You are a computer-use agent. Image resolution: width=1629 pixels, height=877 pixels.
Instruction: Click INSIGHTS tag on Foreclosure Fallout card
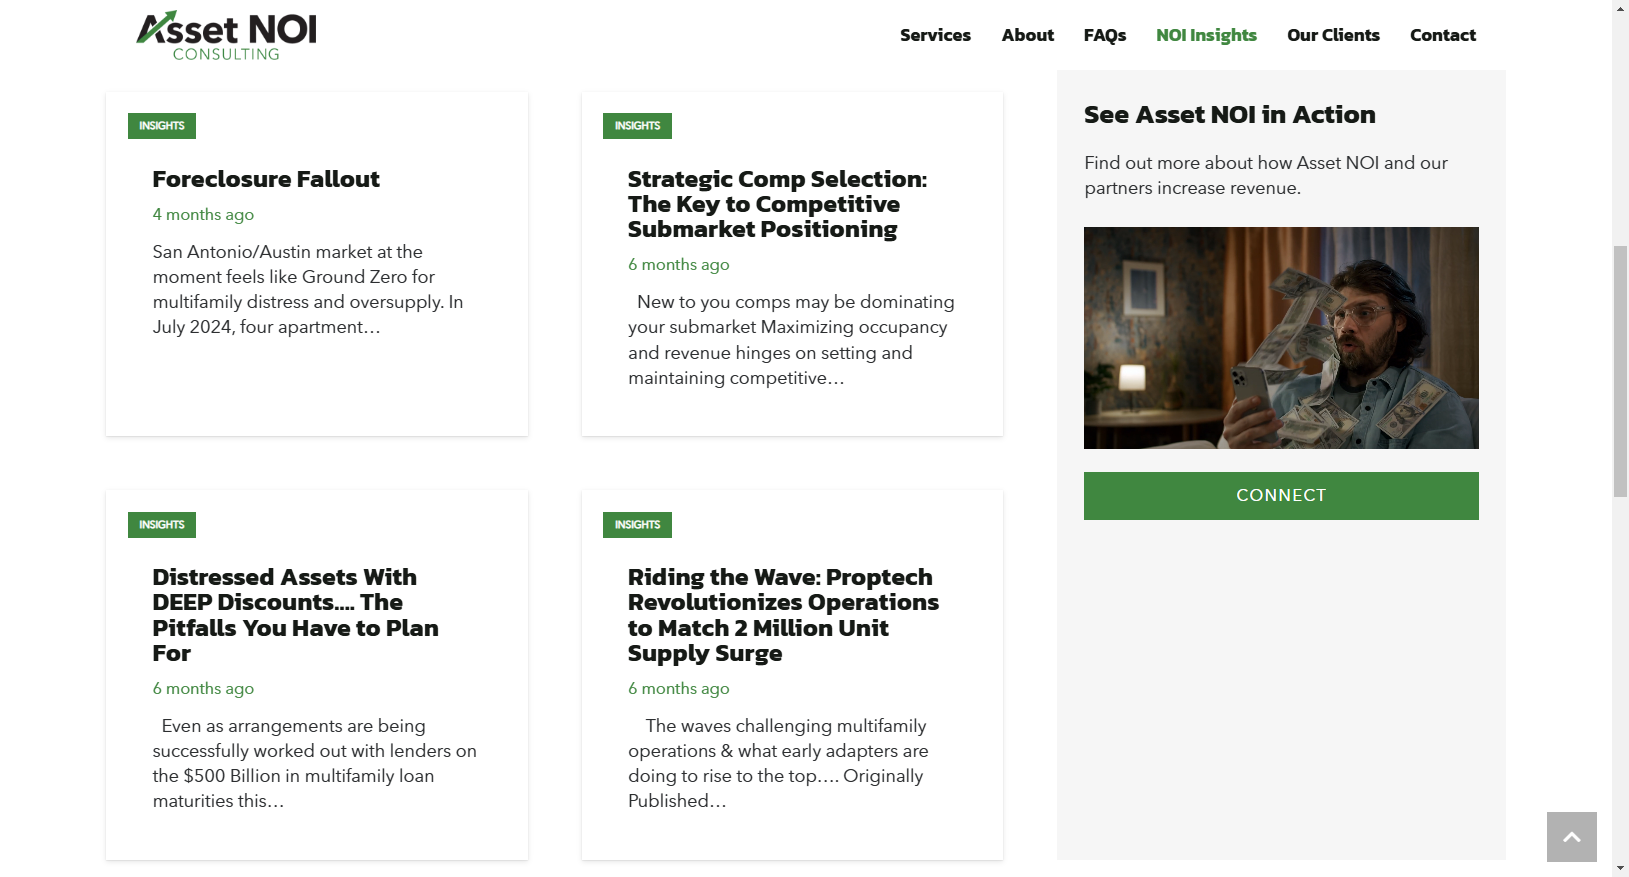[162, 126]
